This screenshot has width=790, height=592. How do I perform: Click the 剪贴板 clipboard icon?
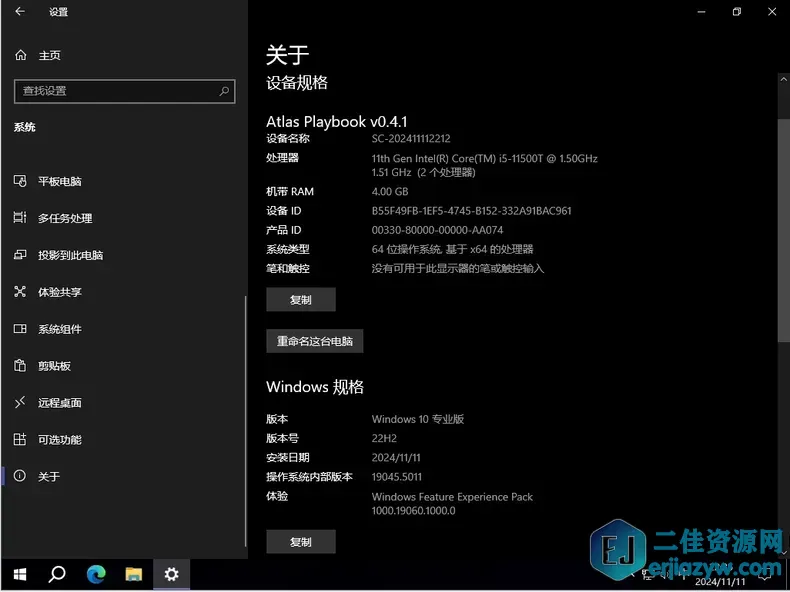[20, 365]
